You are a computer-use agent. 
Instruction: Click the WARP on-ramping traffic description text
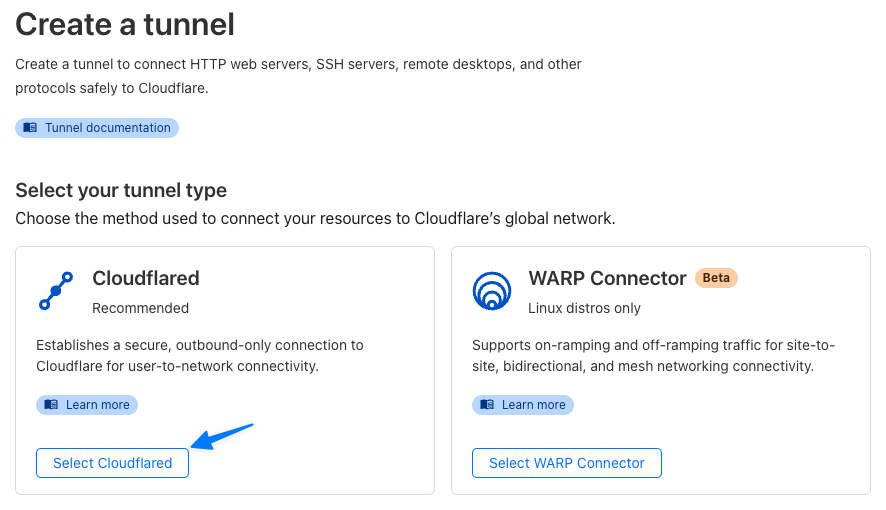pyautogui.click(x=653, y=356)
